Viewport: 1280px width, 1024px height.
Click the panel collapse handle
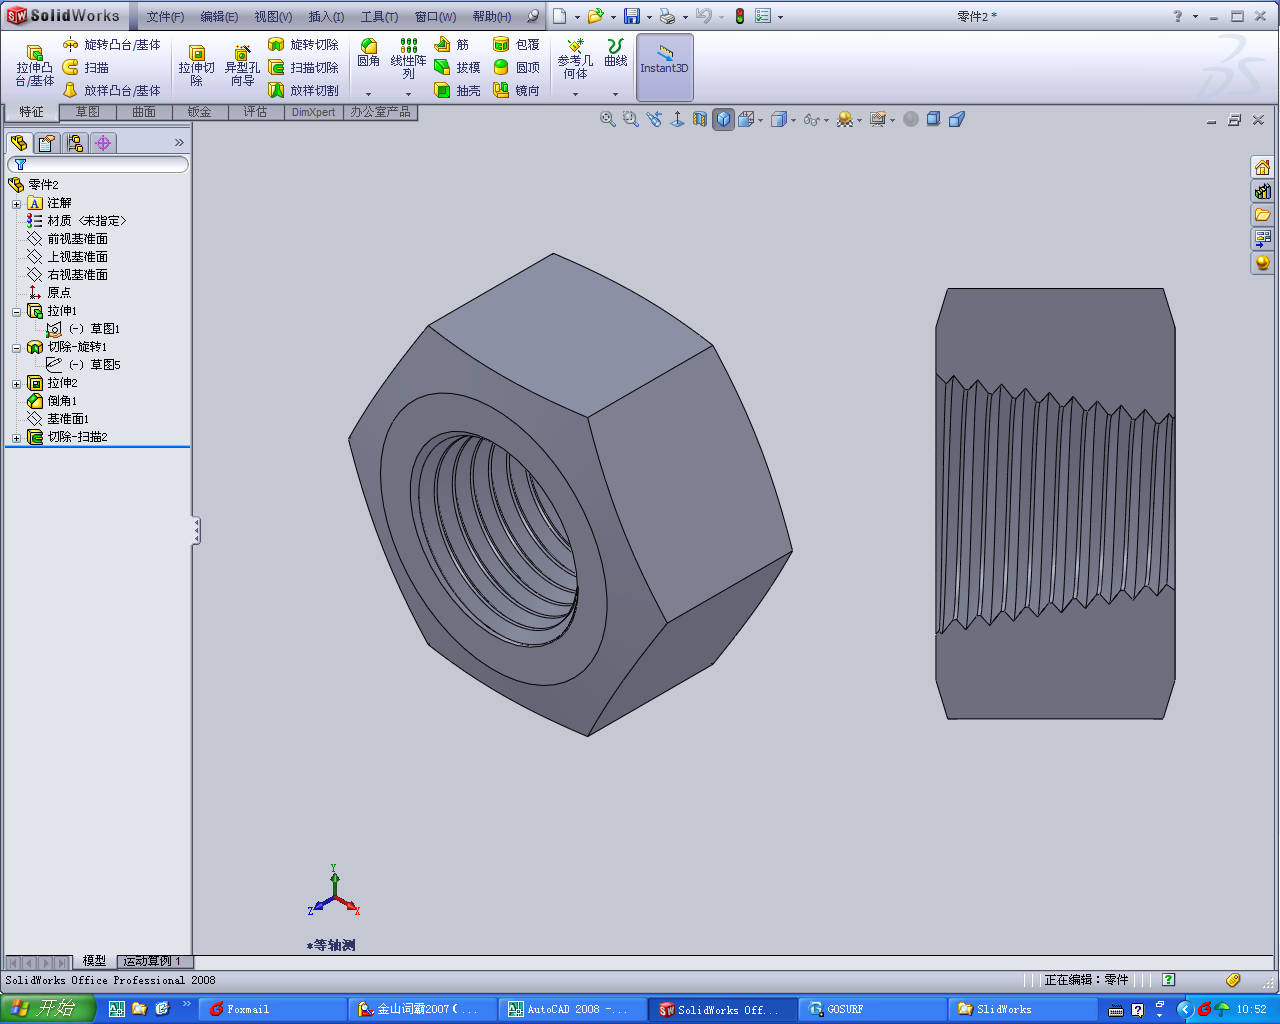(197, 531)
